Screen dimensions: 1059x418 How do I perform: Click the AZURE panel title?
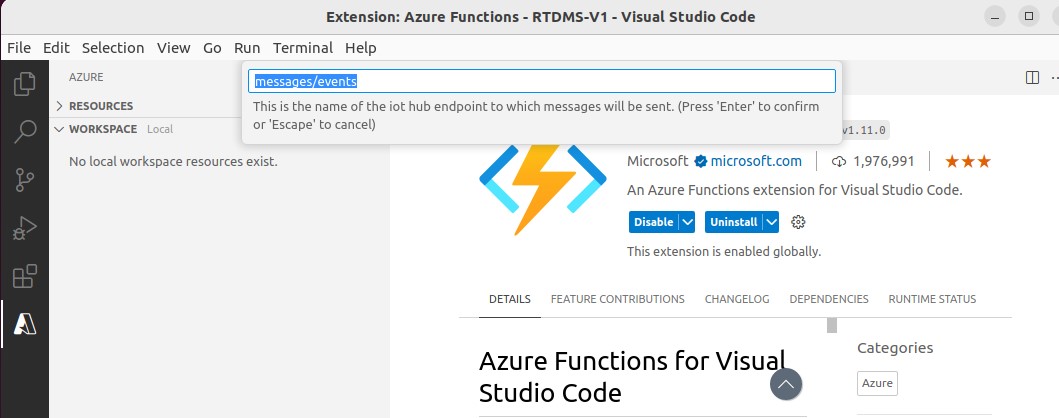coord(86,78)
